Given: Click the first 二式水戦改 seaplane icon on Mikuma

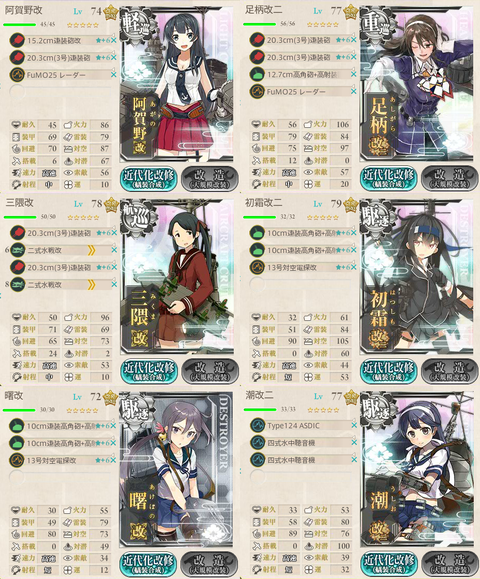Looking at the screenshot, I should [x=17, y=250].
